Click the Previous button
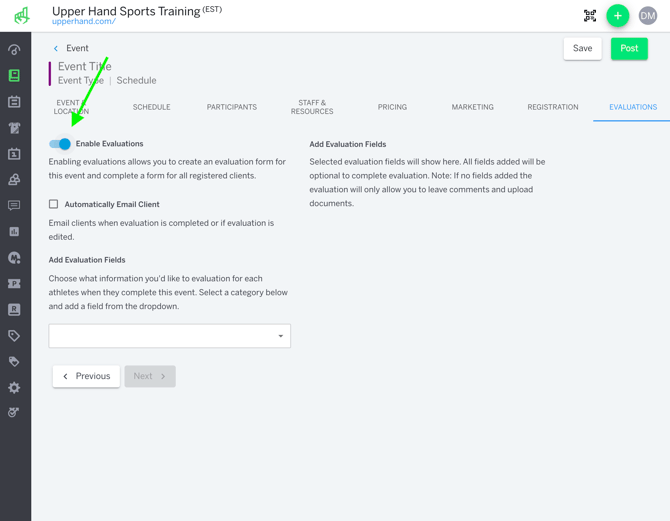670x521 pixels. 86,376
